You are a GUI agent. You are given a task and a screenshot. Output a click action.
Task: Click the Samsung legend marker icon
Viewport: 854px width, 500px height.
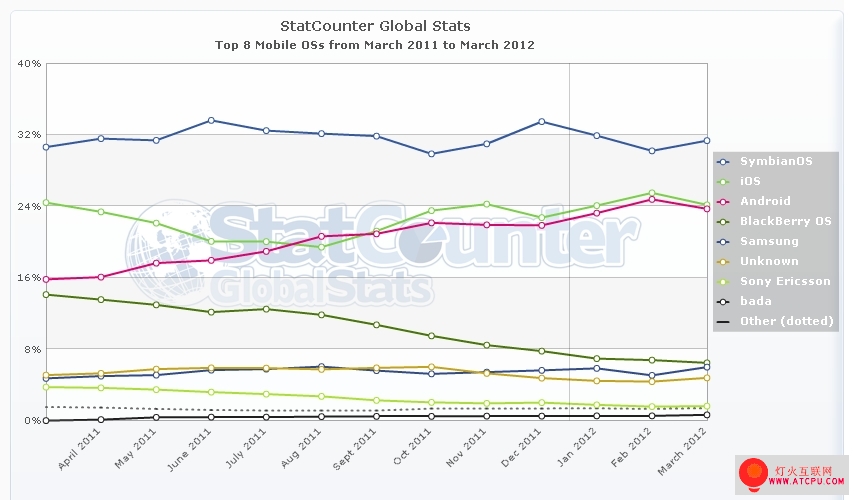coord(724,242)
